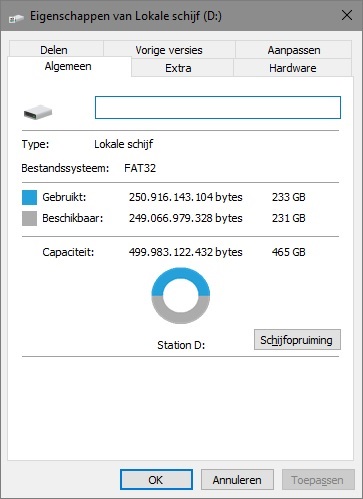Open the Hardware tab
Viewport: 363px width, 499px height.
pos(292,68)
